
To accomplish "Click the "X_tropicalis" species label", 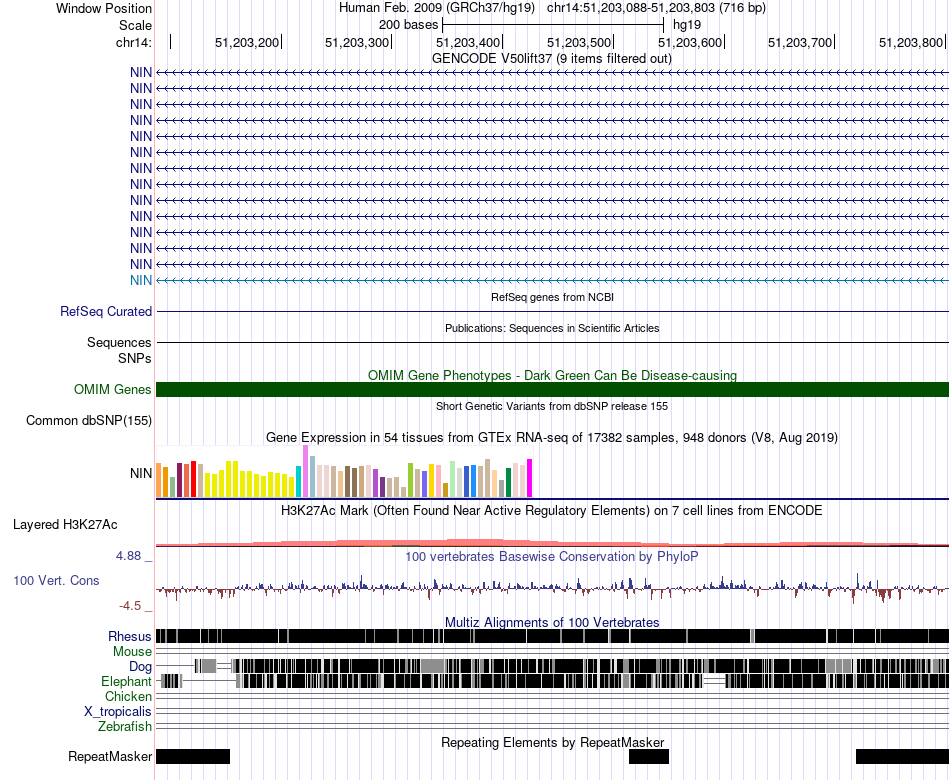I will [x=118, y=712].
